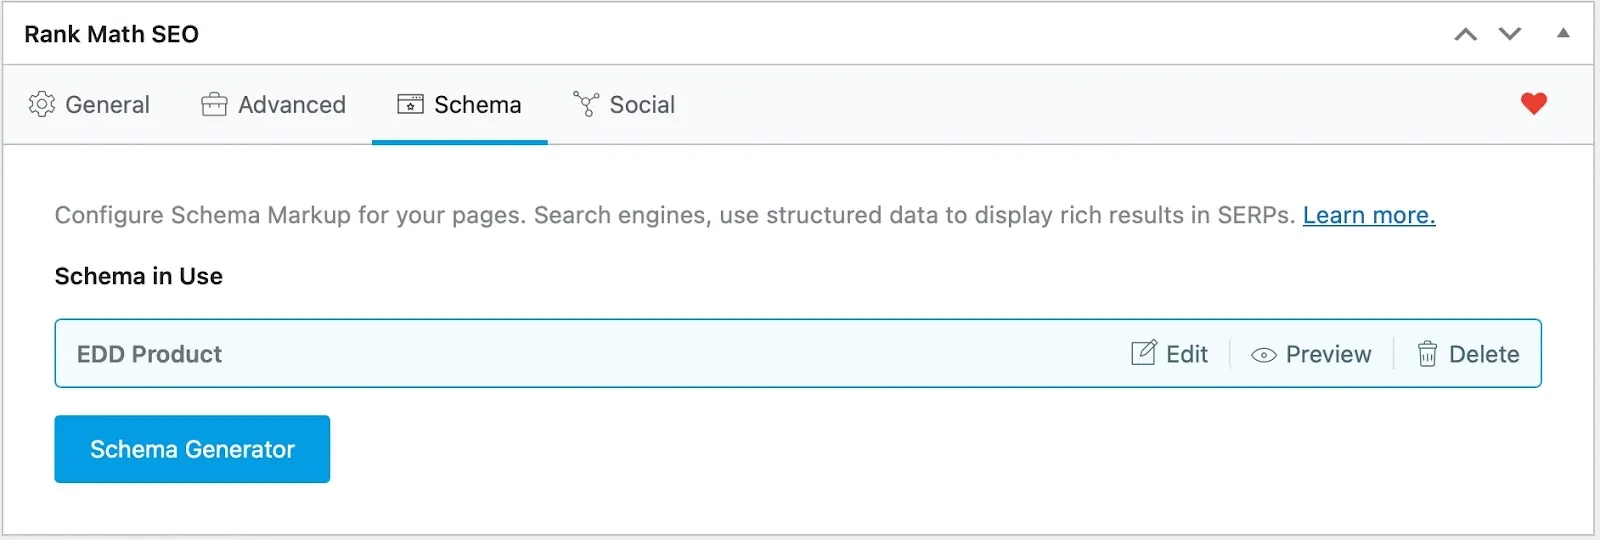Click the Schema tab label
The image size is (1600, 540).
(478, 105)
